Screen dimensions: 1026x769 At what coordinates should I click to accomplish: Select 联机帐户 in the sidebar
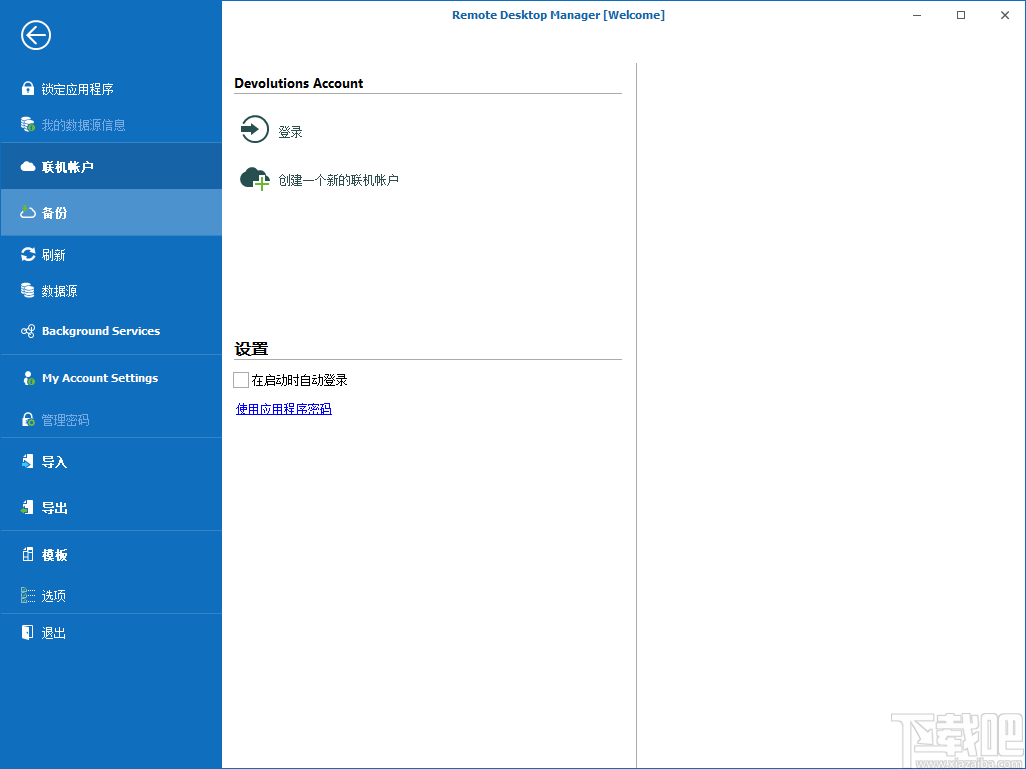(60, 166)
